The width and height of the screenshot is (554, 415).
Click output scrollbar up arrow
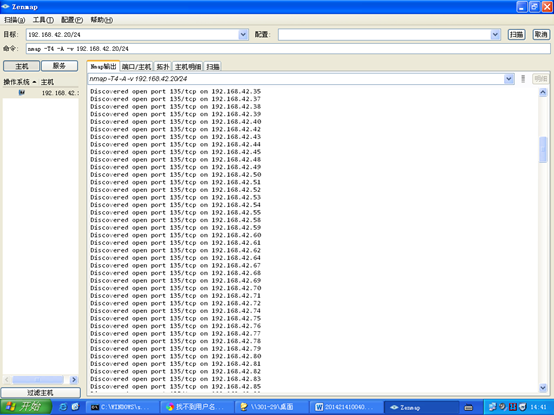tap(543, 92)
